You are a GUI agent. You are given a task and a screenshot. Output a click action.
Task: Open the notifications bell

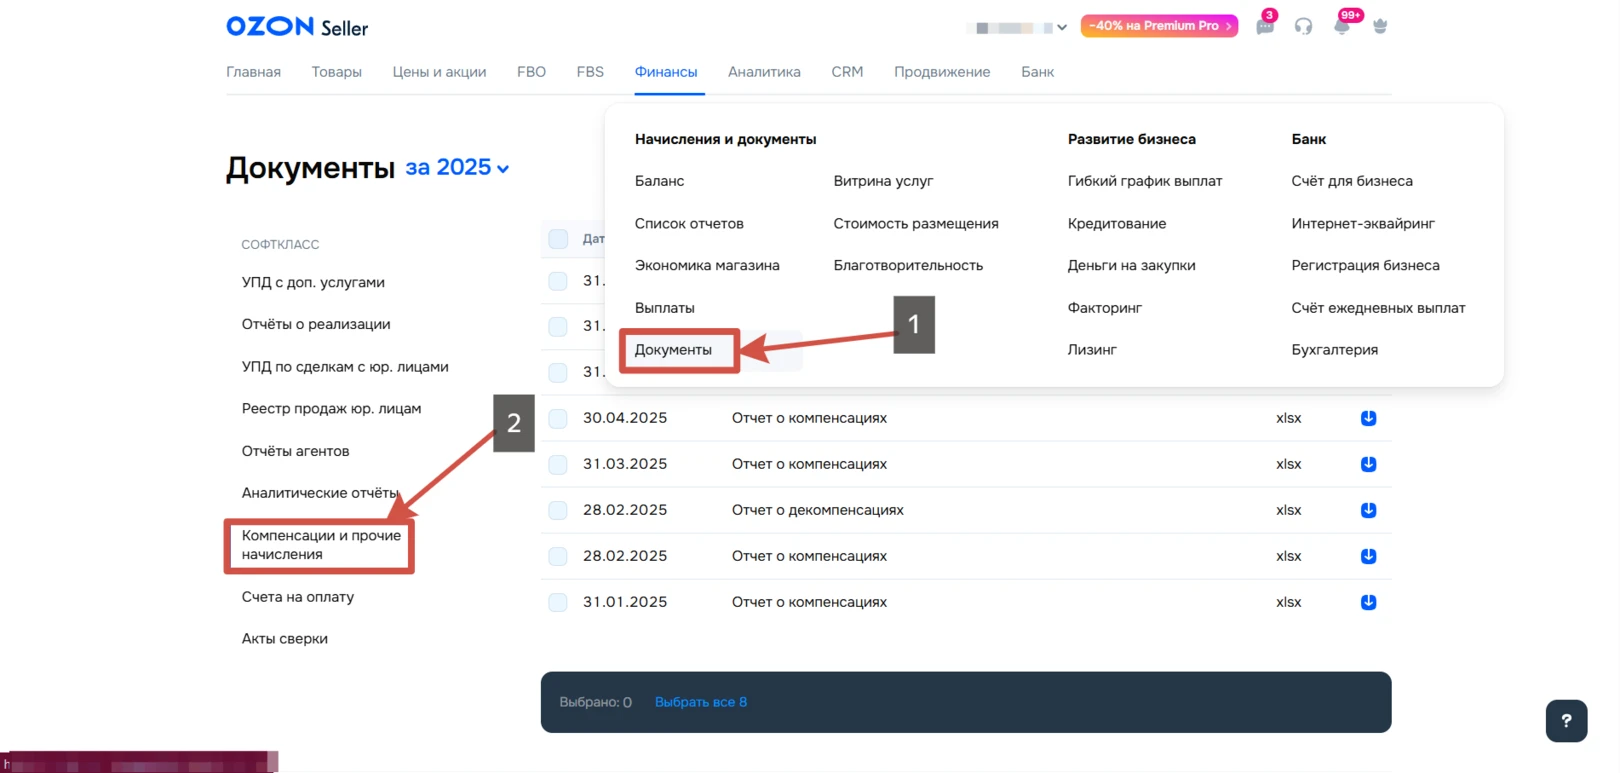tap(1342, 27)
